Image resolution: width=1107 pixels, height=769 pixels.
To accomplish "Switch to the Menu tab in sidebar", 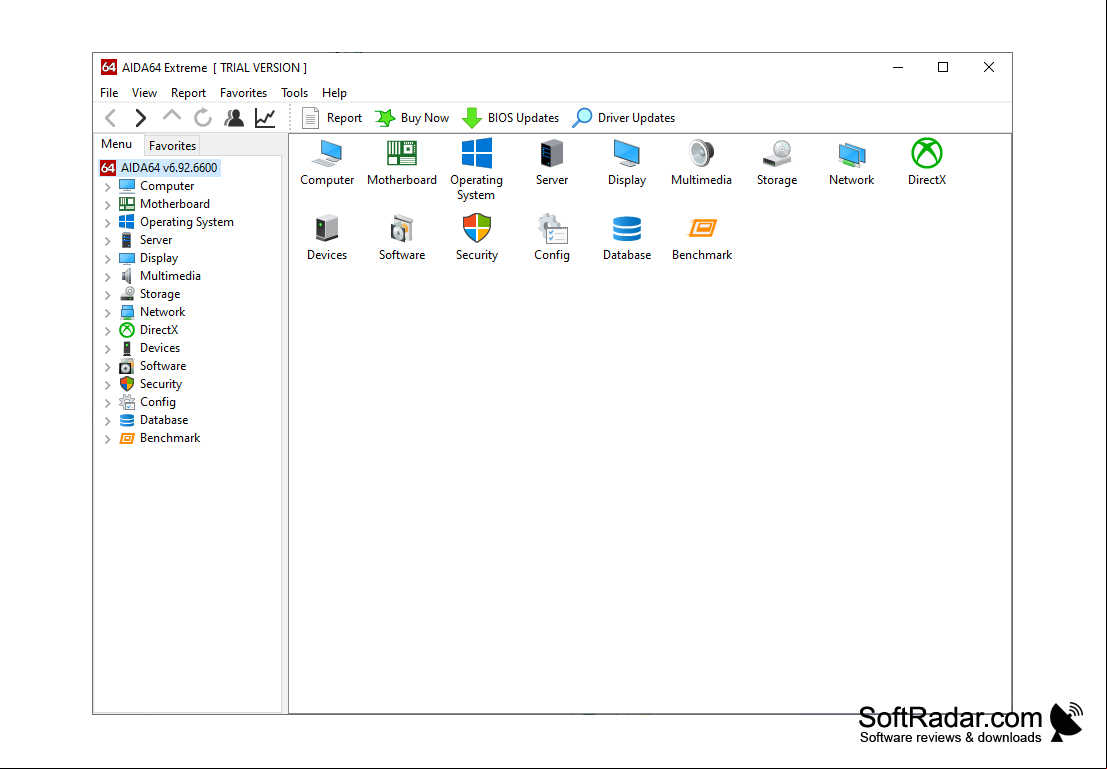I will (116, 144).
